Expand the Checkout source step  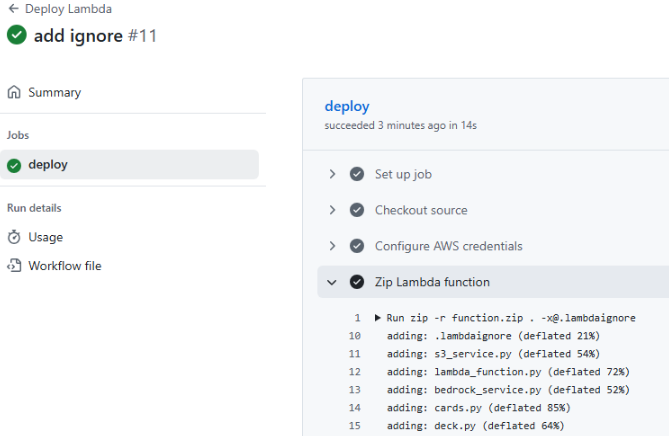[x=332, y=210]
